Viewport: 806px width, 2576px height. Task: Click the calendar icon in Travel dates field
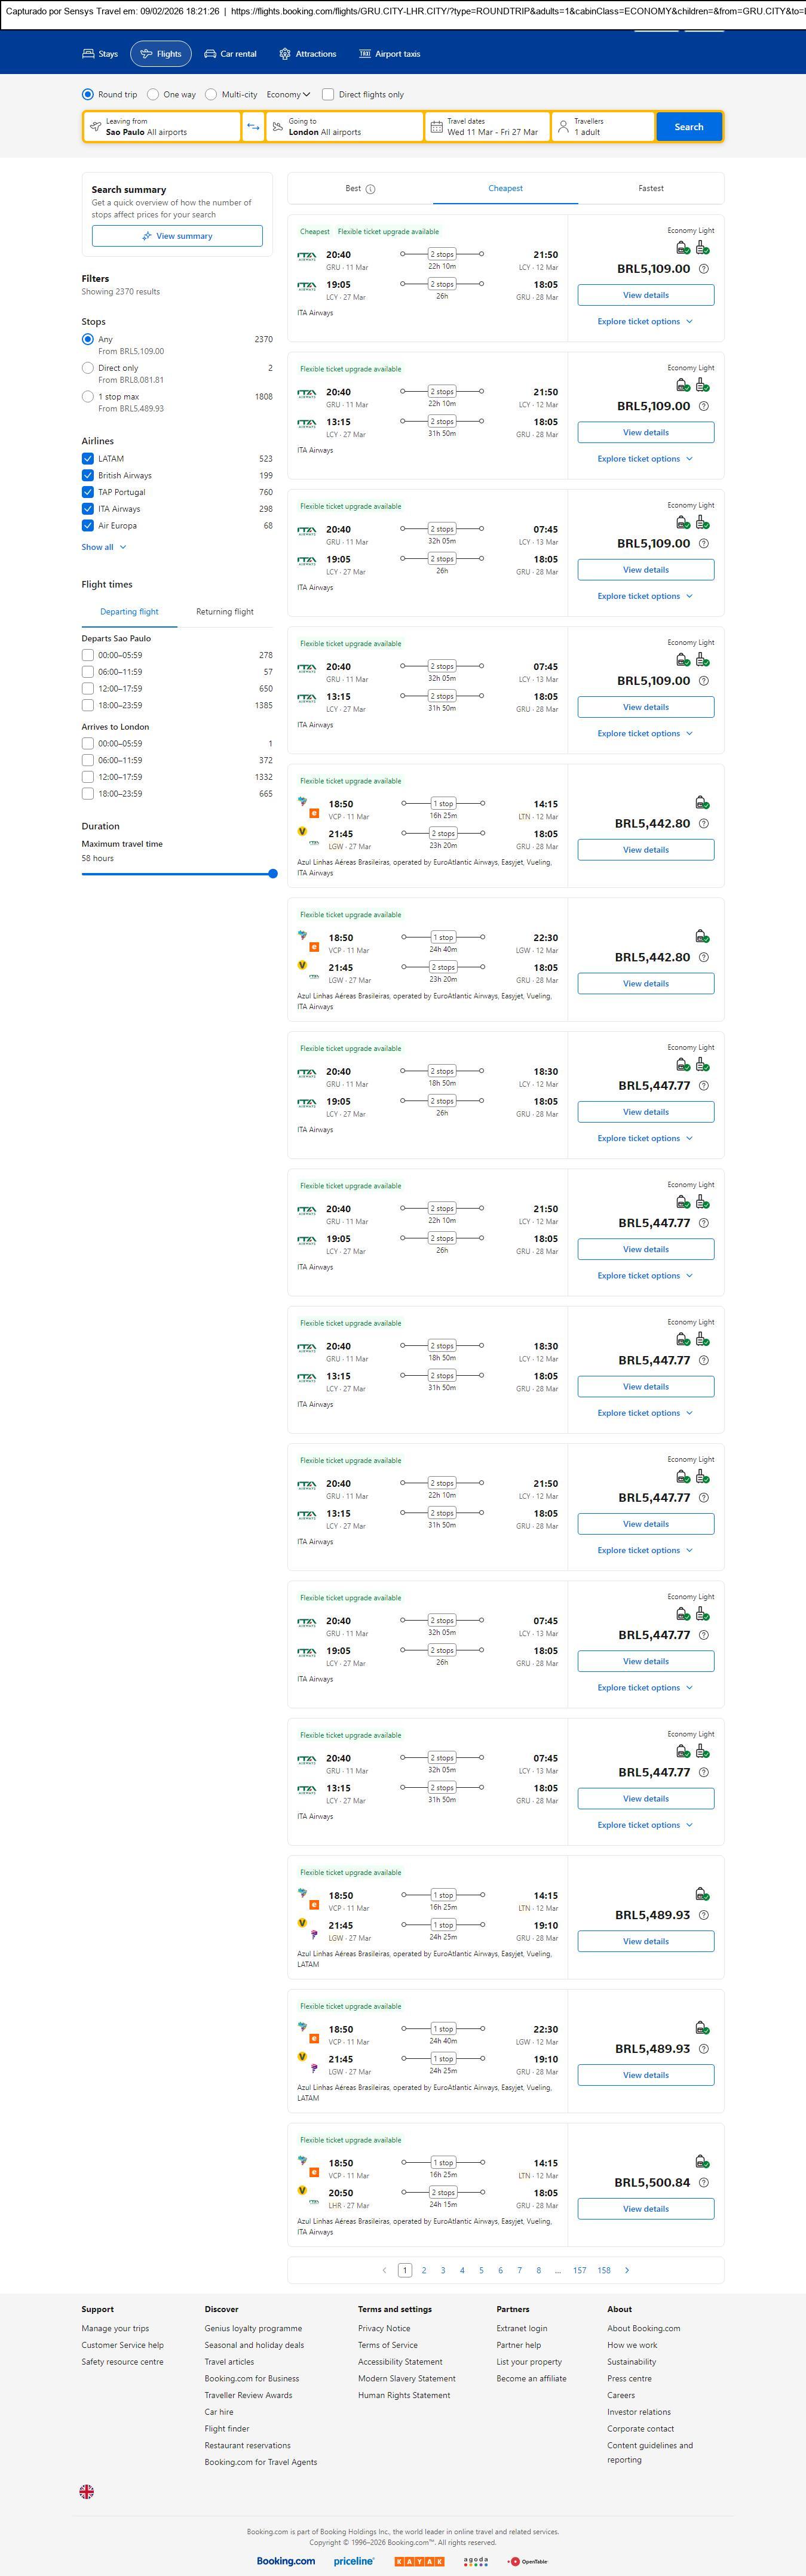click(x=436, y=127)
